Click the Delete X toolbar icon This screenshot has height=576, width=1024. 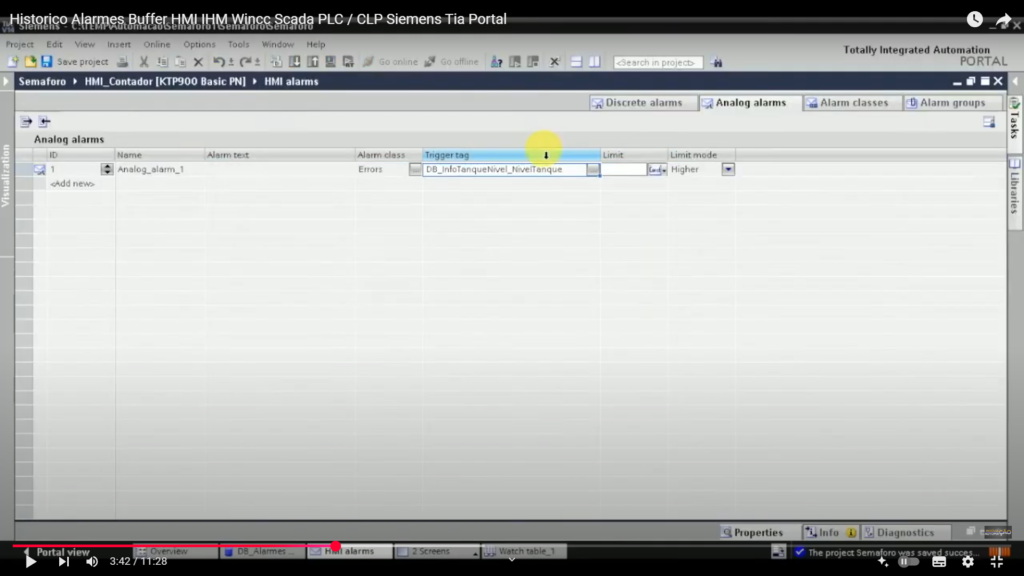click(199, 62)
